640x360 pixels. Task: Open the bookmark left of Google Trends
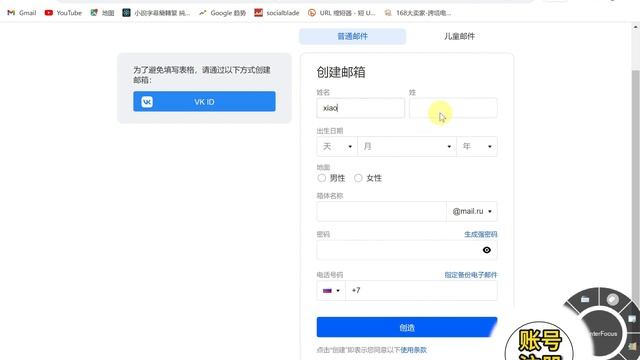[x=156, y=13]
